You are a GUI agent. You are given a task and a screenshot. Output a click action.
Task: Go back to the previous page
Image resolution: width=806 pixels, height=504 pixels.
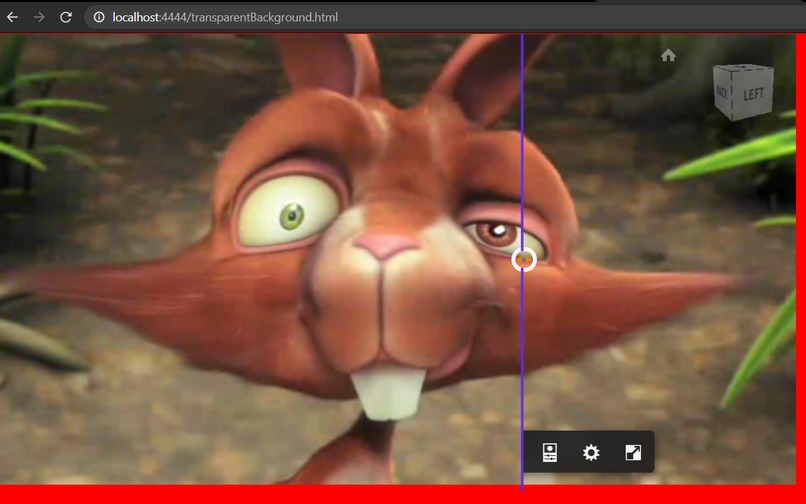click(12, 17)
